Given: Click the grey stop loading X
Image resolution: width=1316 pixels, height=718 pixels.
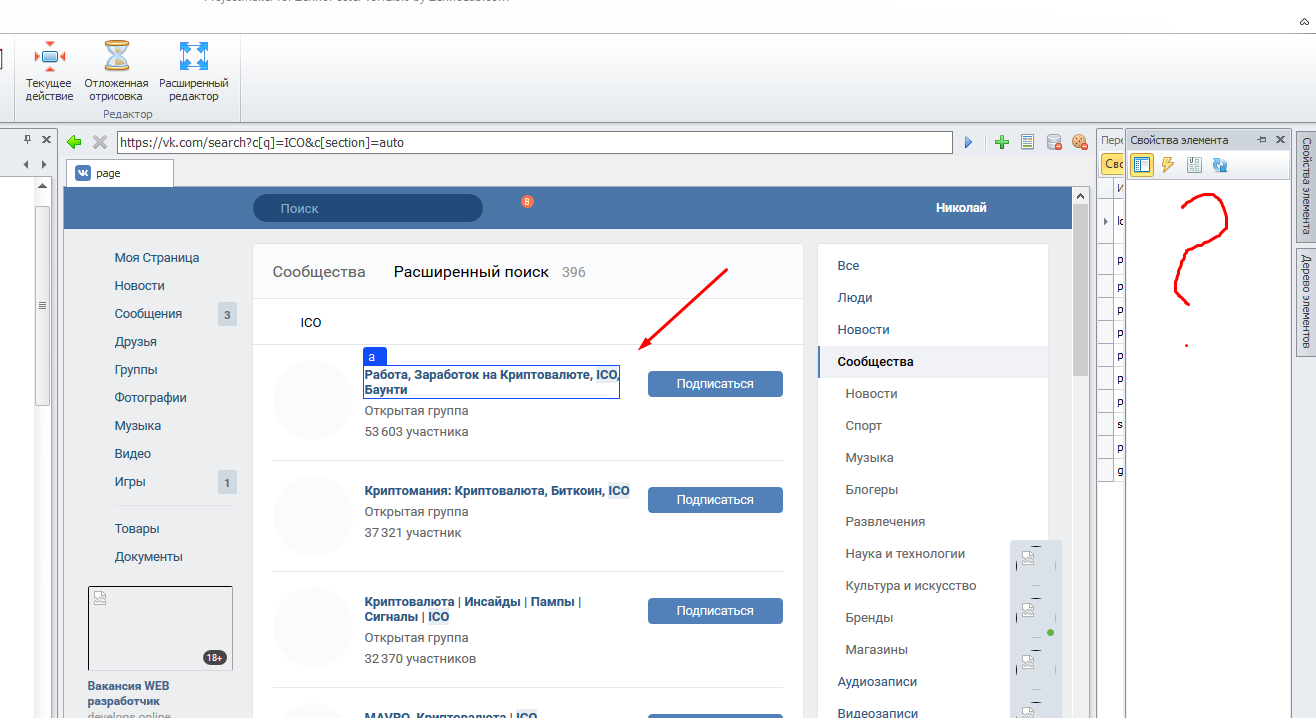Looking at the screenshot, I should click(100, 142).
